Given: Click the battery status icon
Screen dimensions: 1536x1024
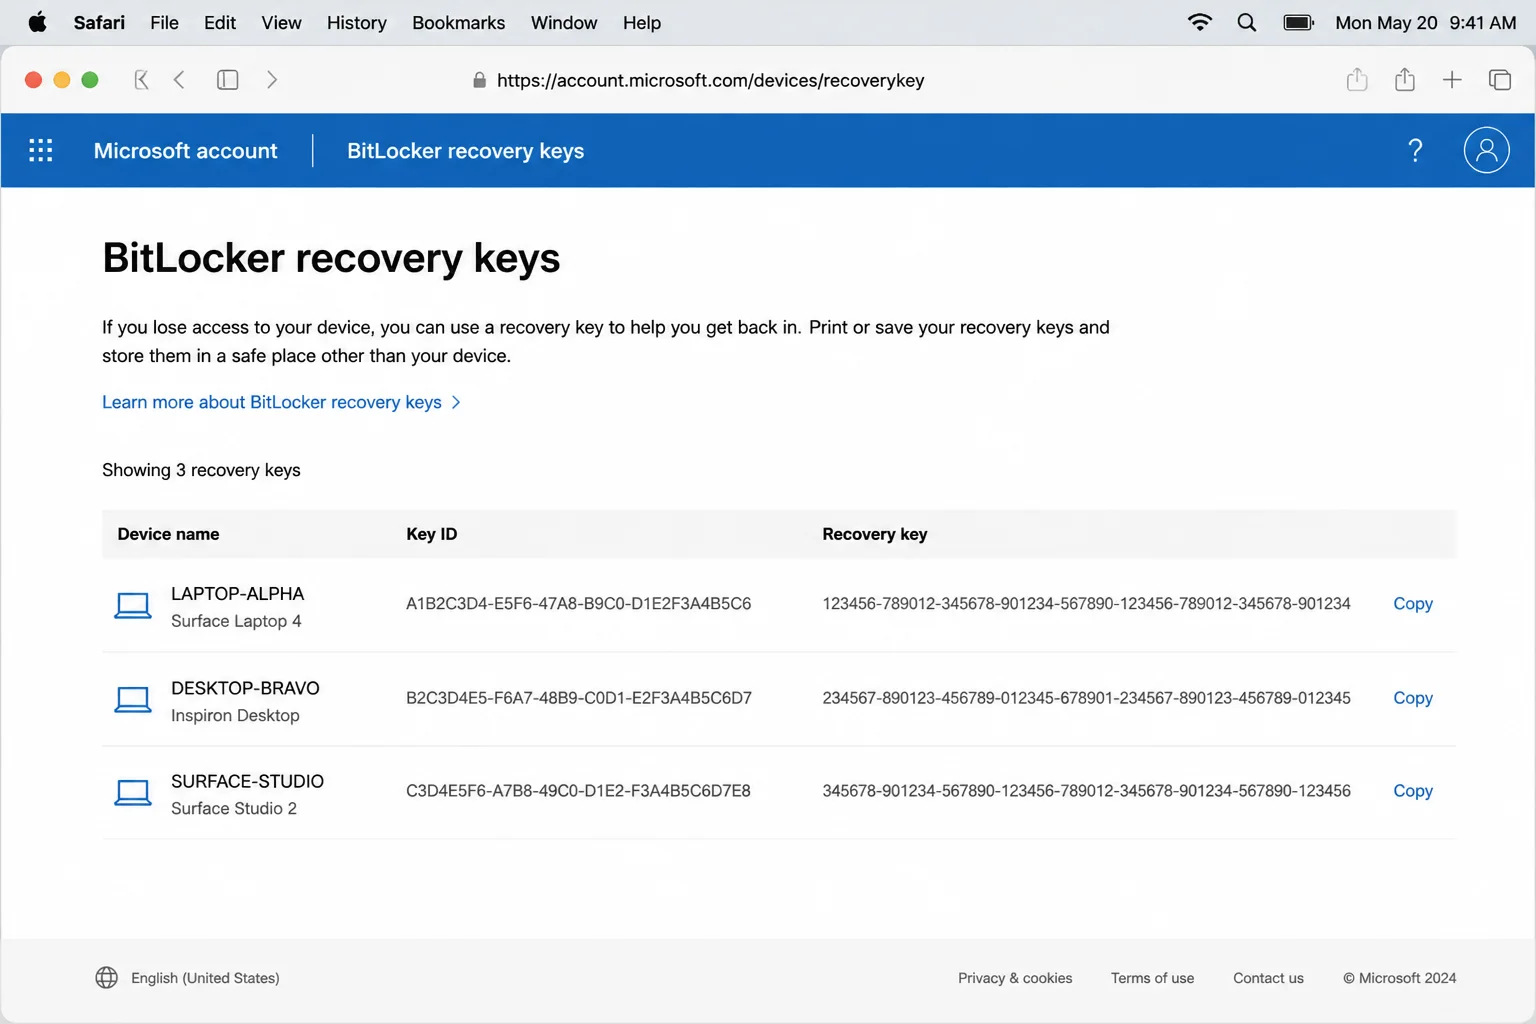Looking at the screenshot, I should (x=1299, y=22).
